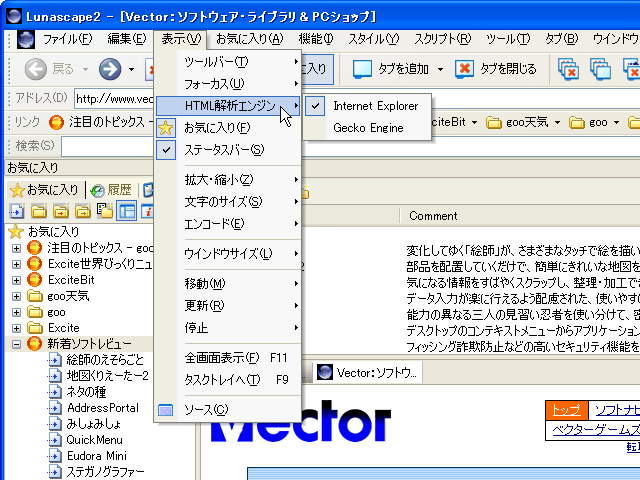Open the 編集(E) menu

(127, 39)
